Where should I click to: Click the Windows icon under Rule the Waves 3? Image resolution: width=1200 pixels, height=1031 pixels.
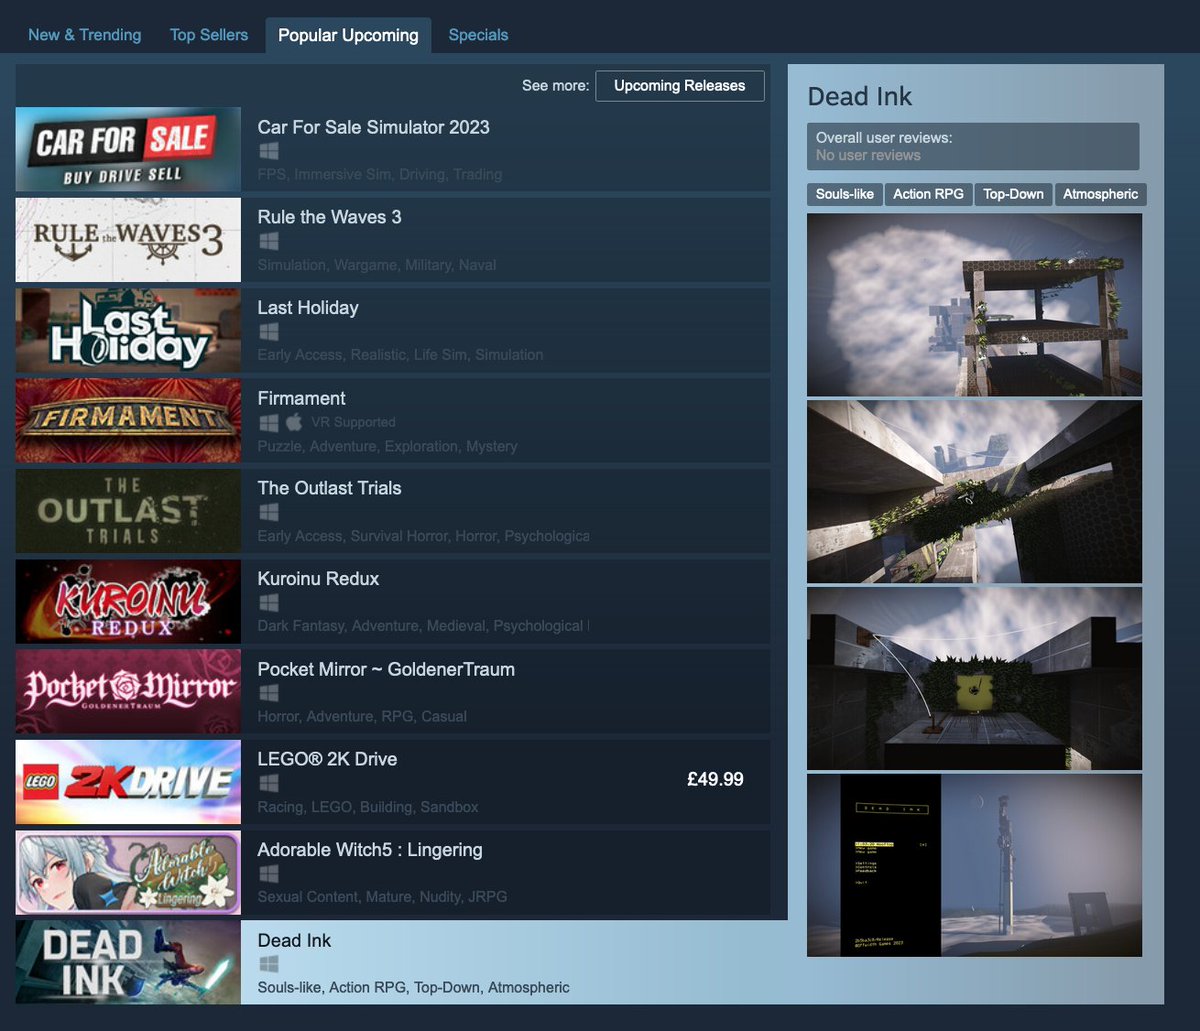[268, 241]
